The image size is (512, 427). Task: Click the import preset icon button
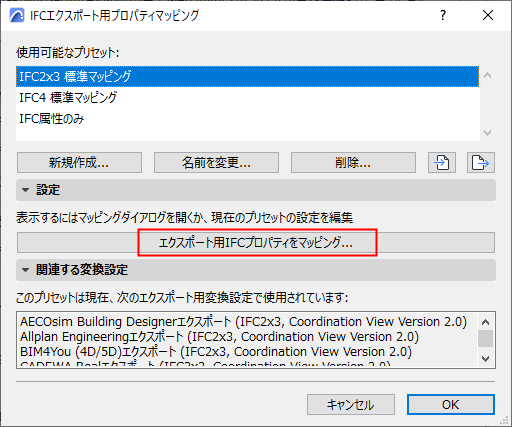click(x=442, y=163)
